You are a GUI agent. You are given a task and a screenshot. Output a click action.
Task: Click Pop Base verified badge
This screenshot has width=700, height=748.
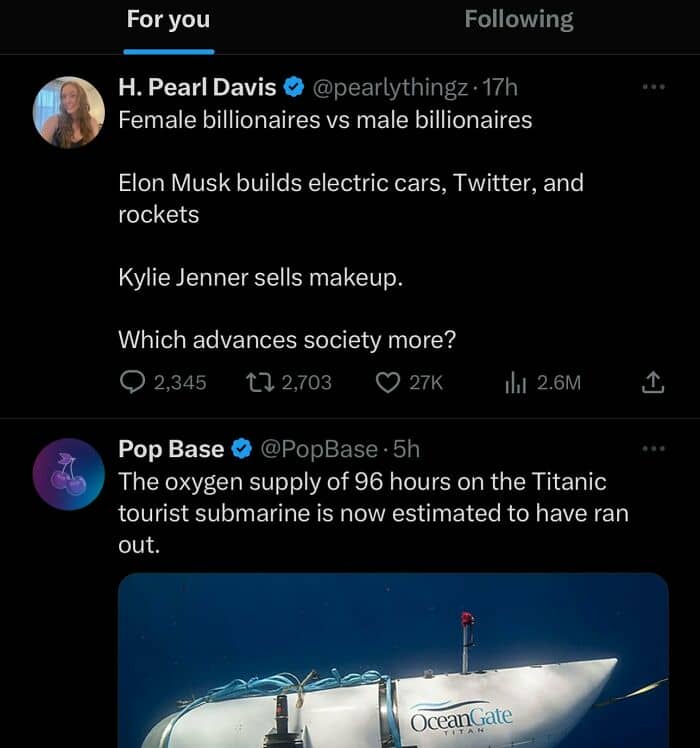242,449
